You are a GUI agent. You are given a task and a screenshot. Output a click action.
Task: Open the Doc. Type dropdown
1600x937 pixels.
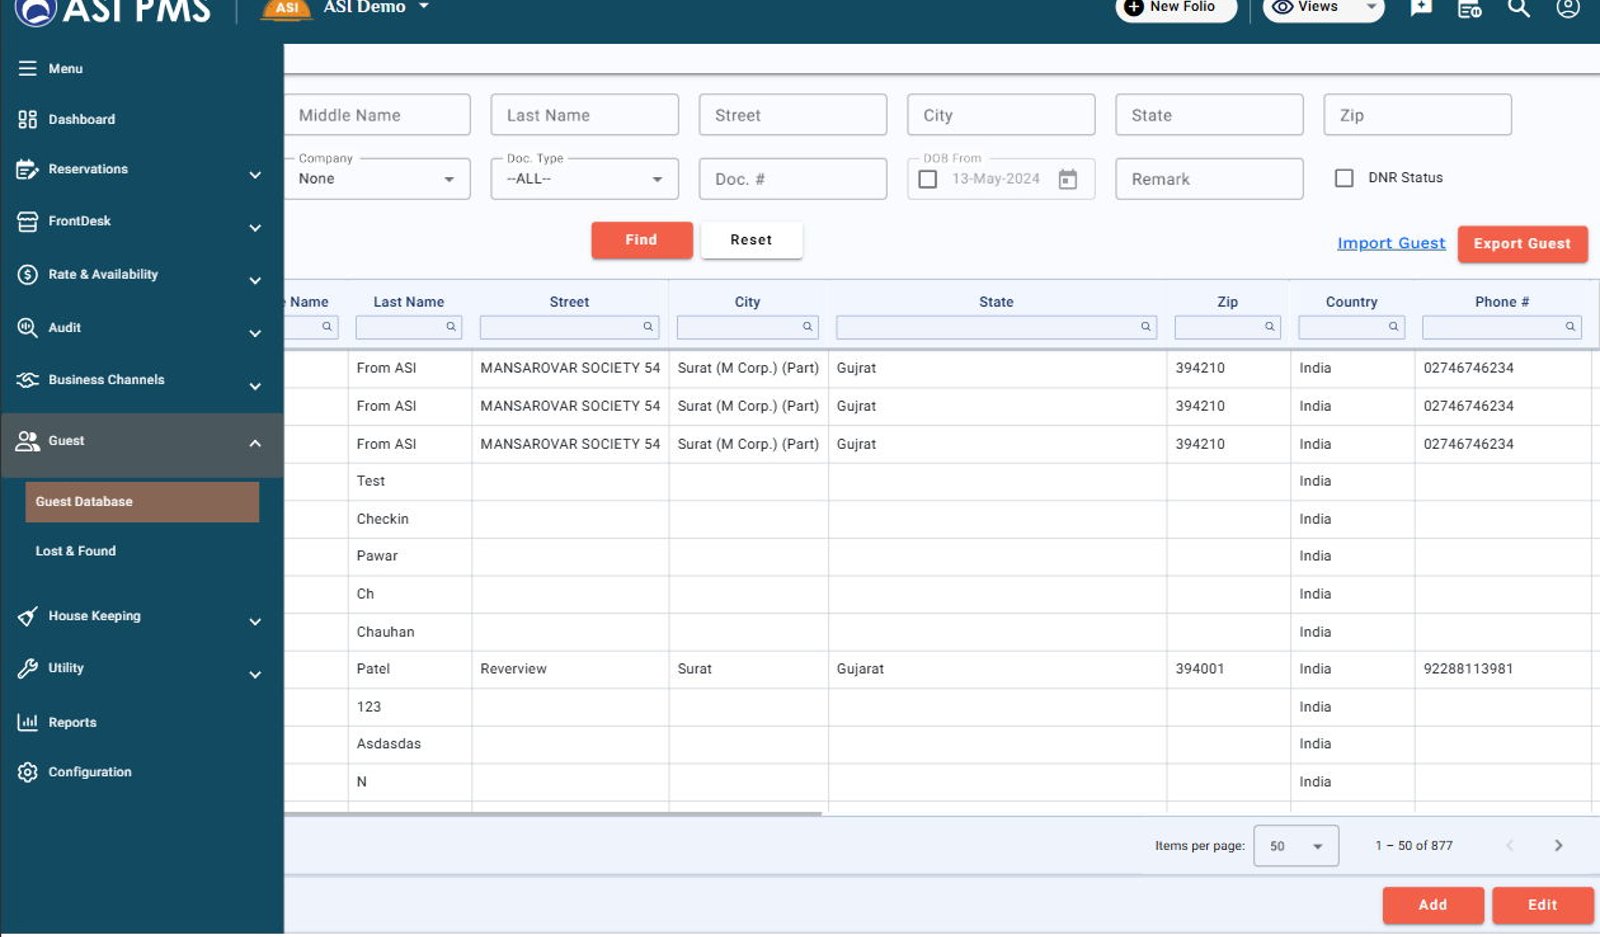tap(585, 179)
